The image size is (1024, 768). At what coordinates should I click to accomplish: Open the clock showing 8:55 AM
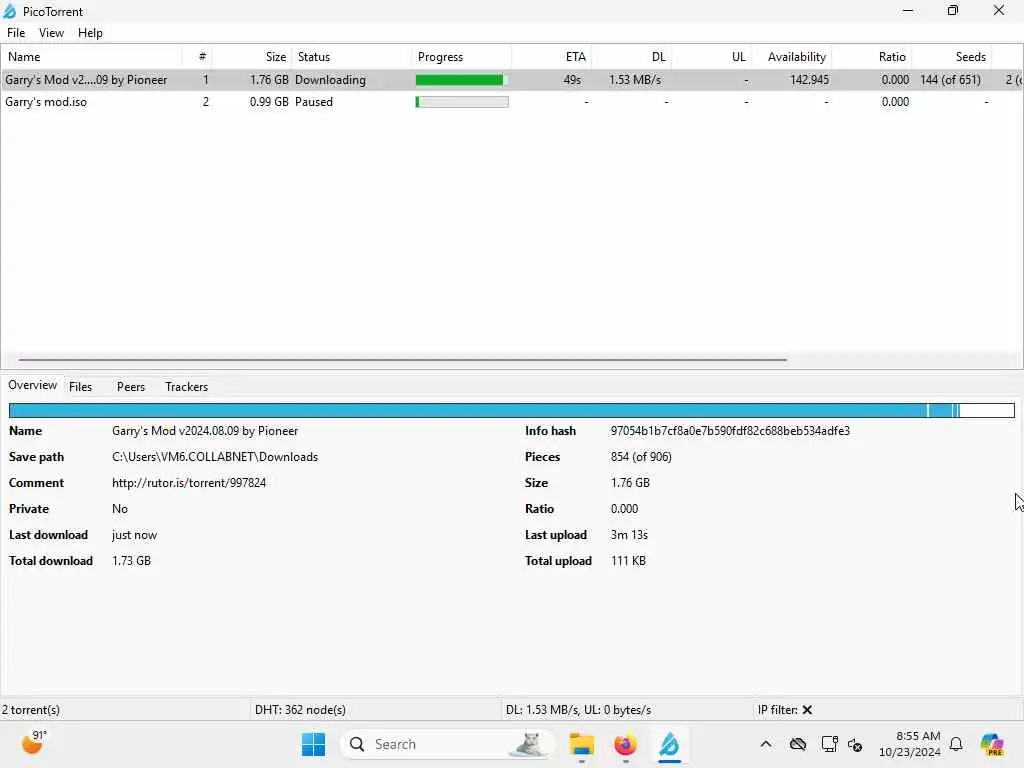[x=910, y=744]
